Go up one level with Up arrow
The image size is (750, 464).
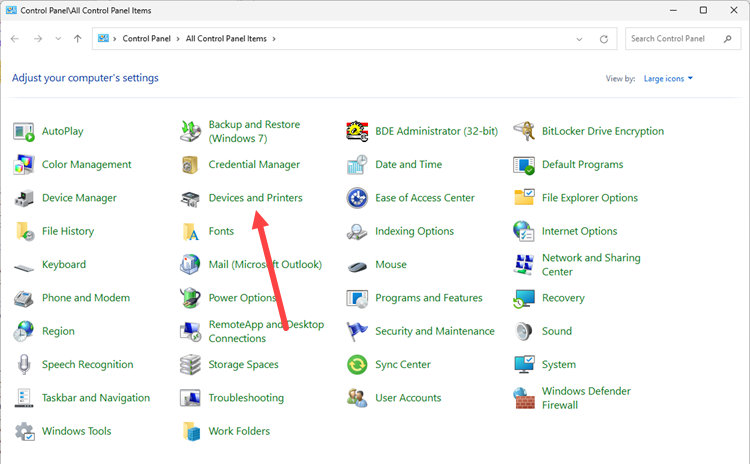click(77, 39)
